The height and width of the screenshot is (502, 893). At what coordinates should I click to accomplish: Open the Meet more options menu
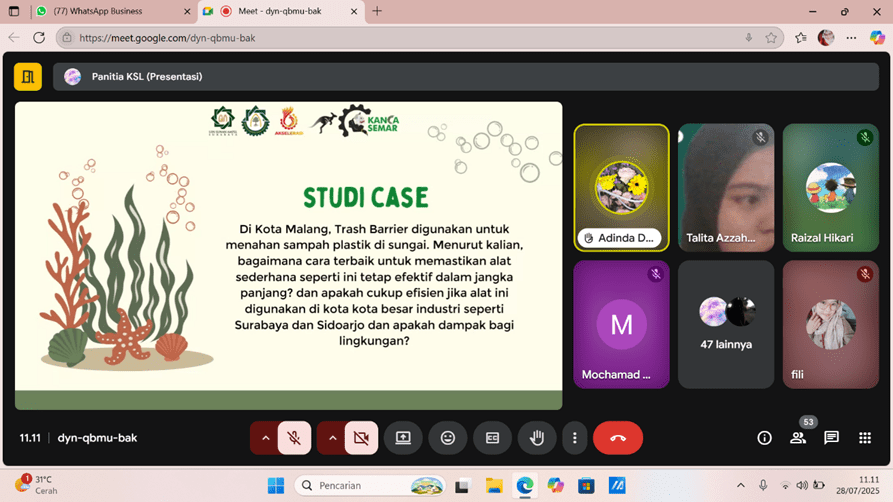(574, 438)
